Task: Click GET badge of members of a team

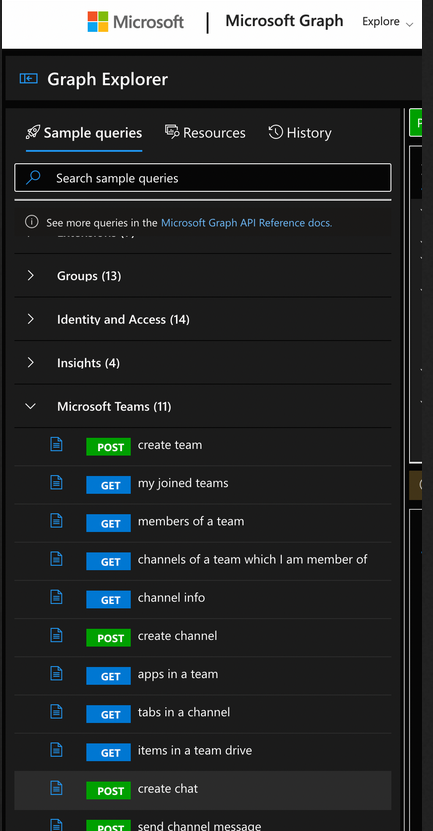Action: click(x=109, y=523)
